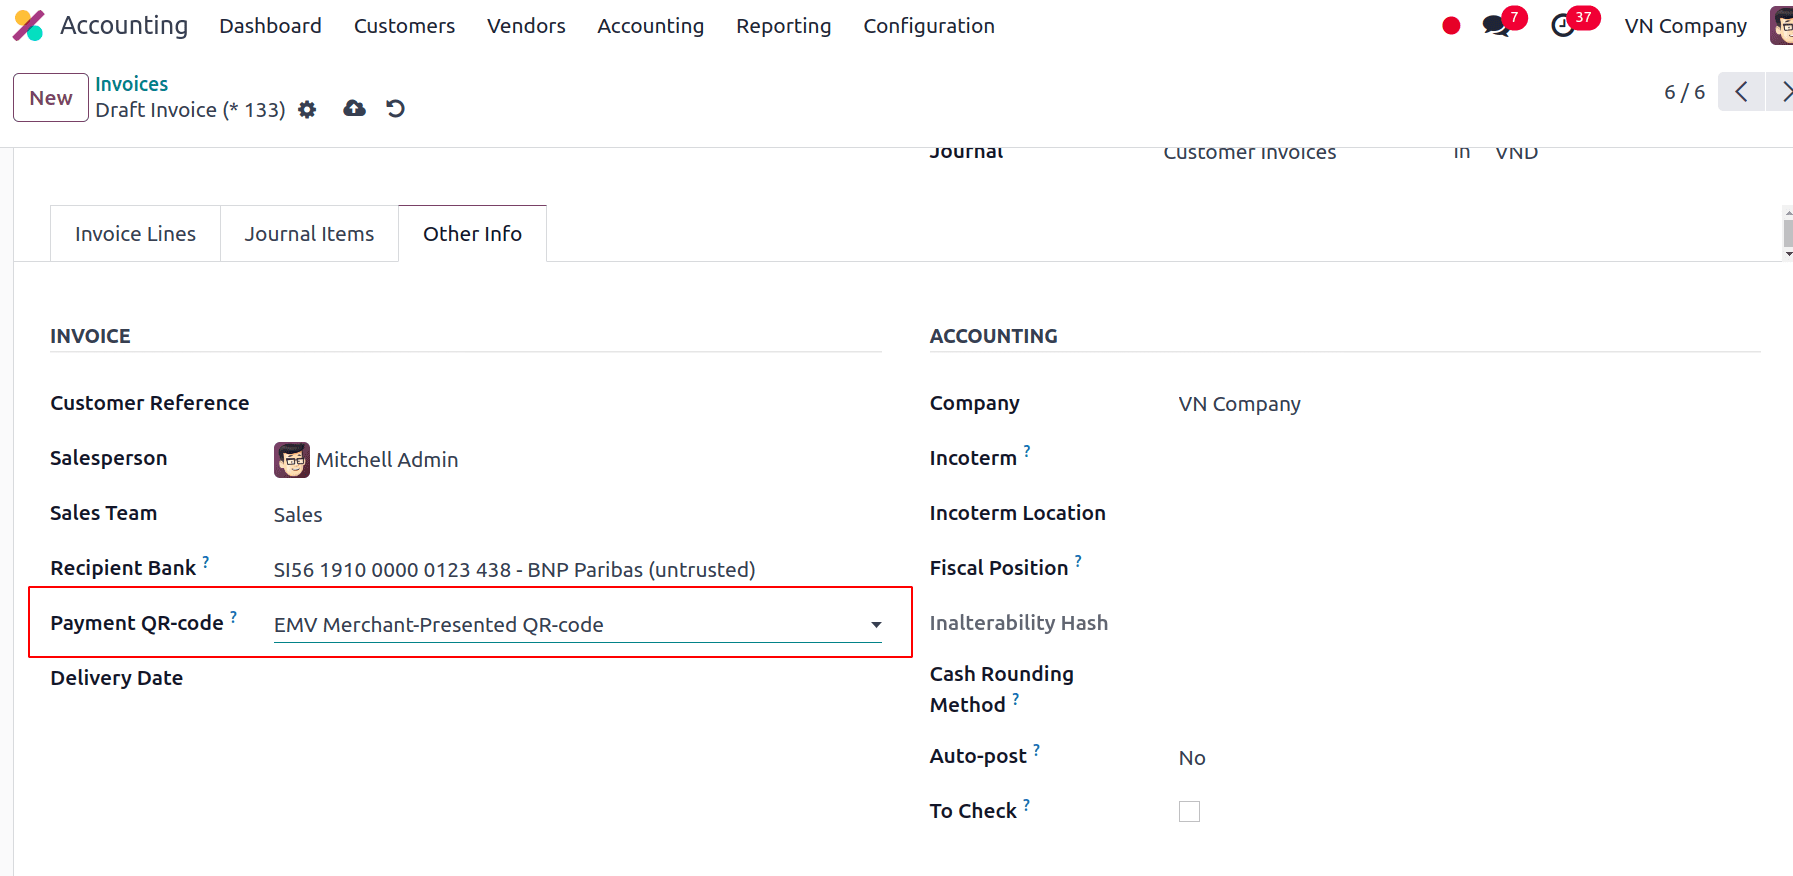The width and height of the screenshot is (1793, 876).
Task: Click Mitchell Admin salesperson avatar
Action: [292, 460]
